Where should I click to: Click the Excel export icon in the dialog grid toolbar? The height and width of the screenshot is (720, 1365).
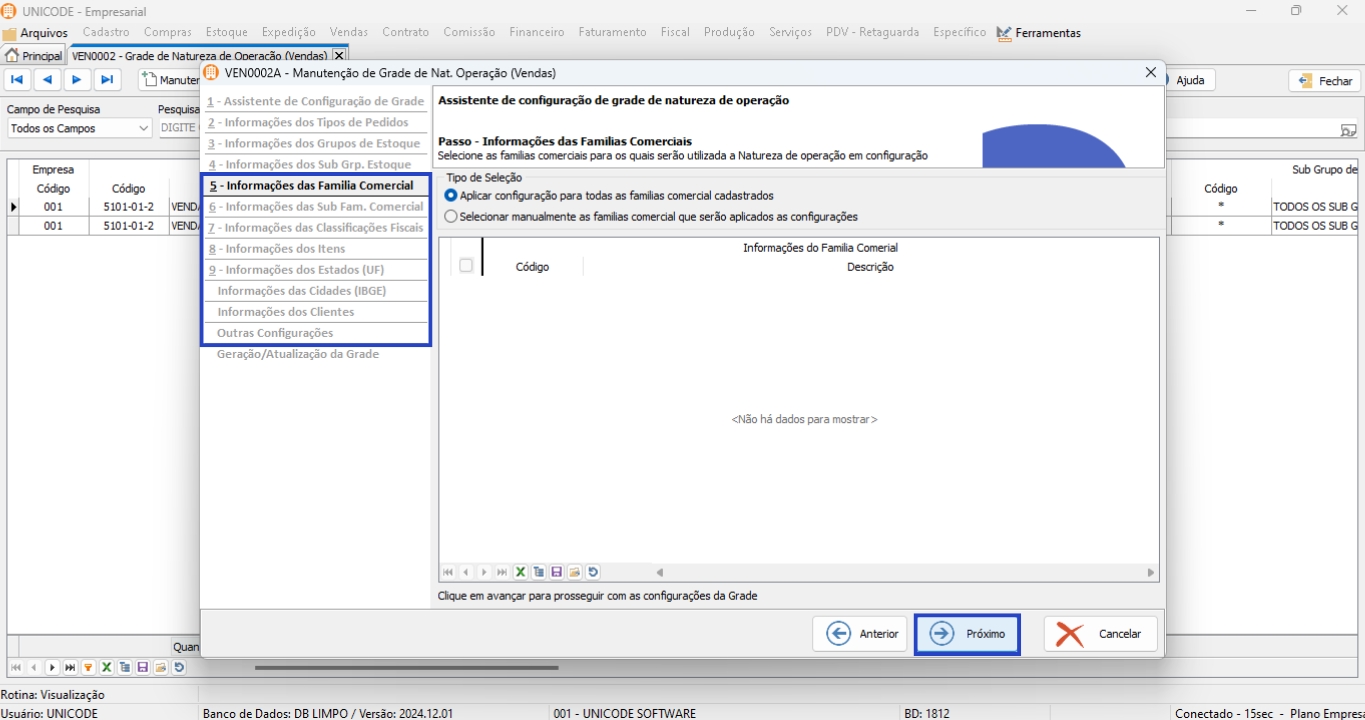click(x=520, y=572)
